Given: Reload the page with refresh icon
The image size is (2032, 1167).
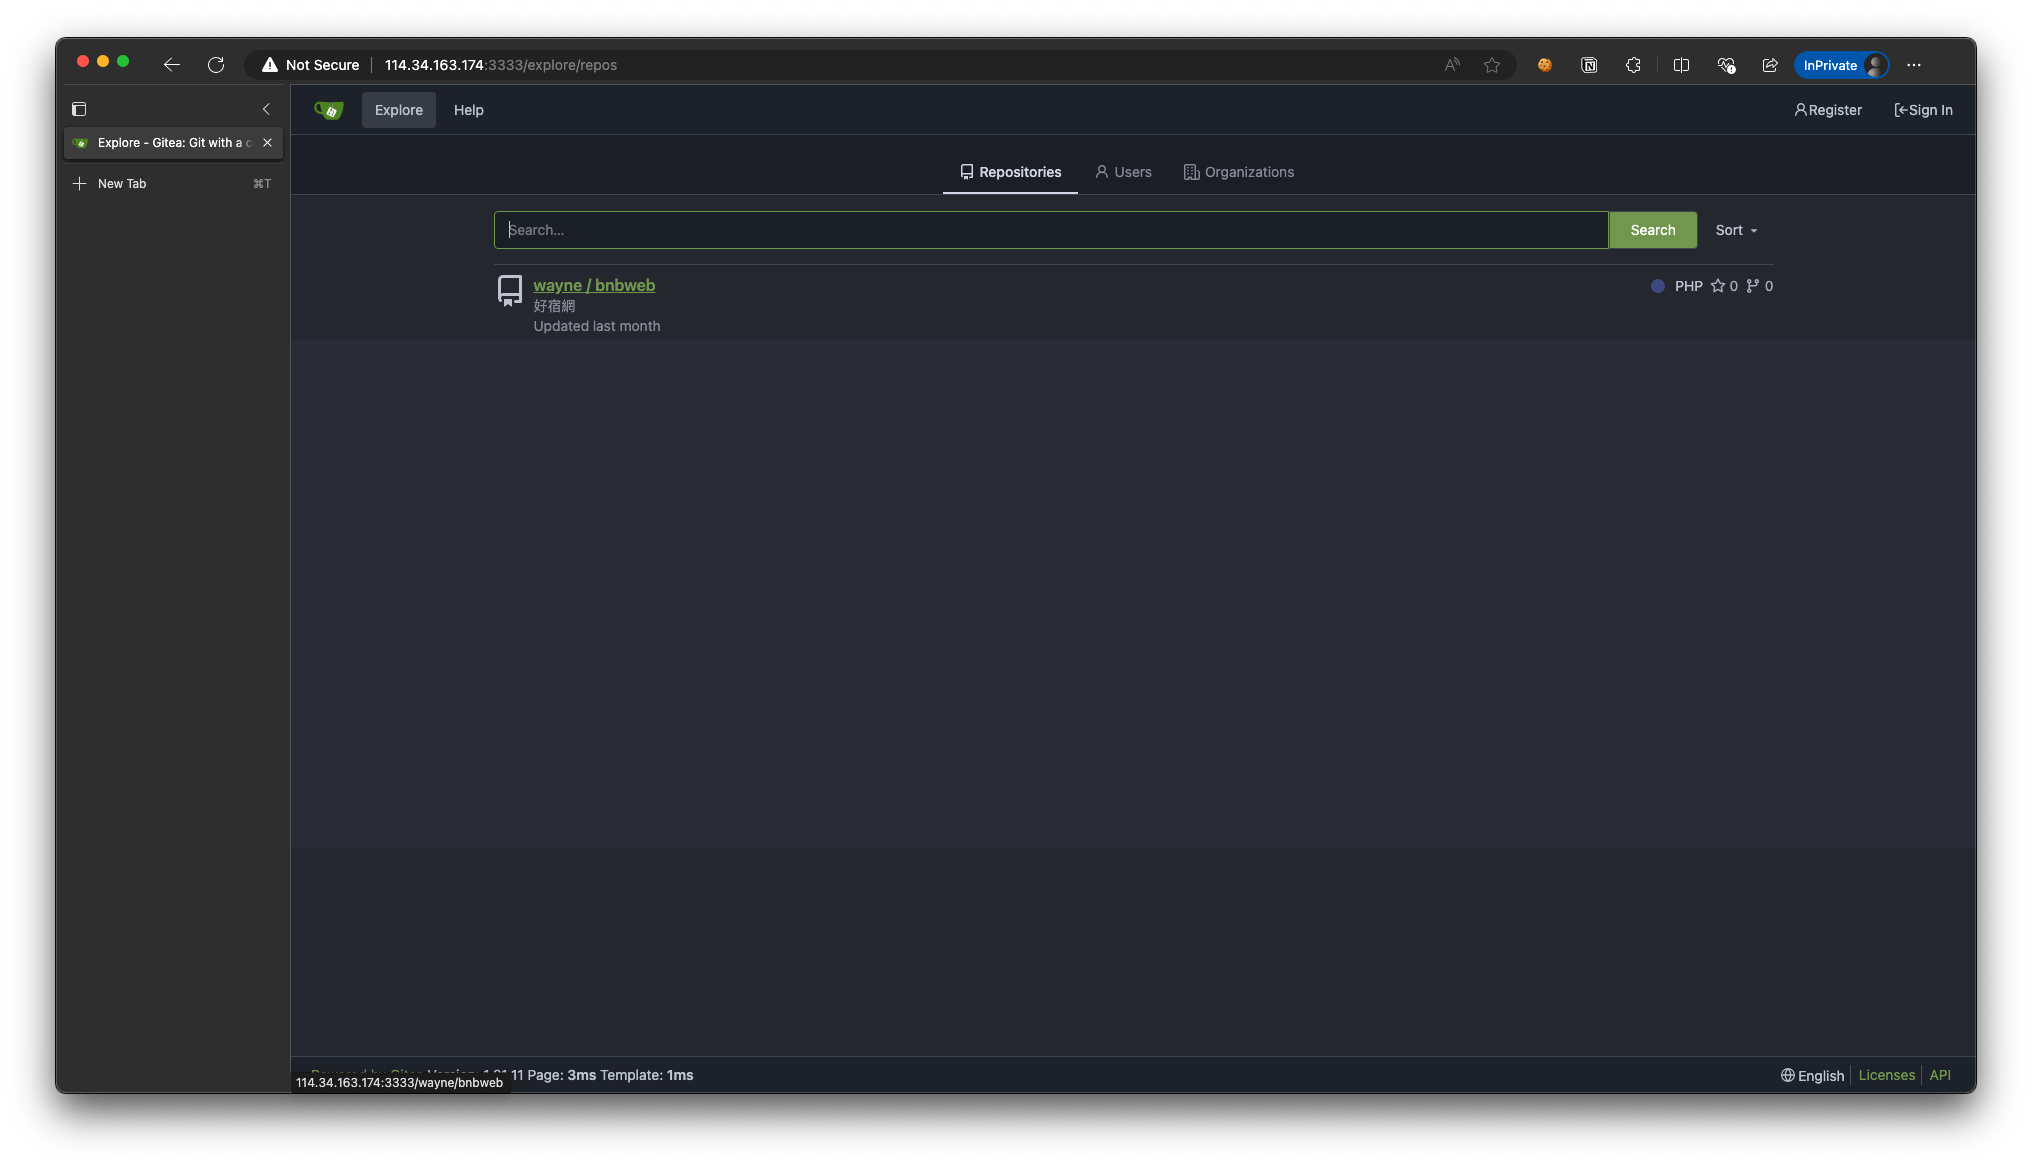Looking at the screenshot, I should (x=216, y=65).
